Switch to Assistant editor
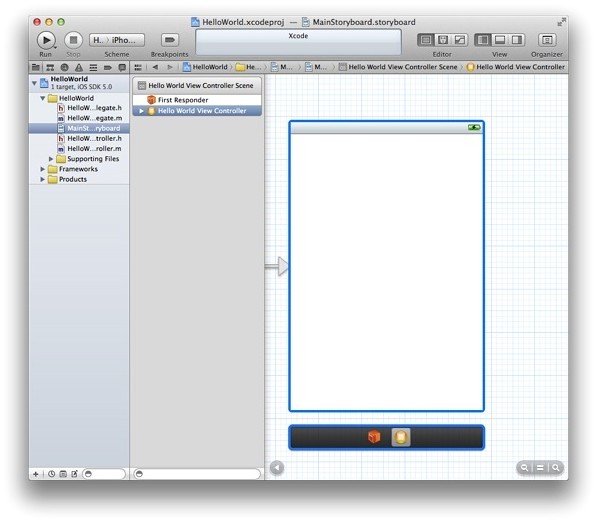The image size is (597, 522). click(x=443, y=40)
